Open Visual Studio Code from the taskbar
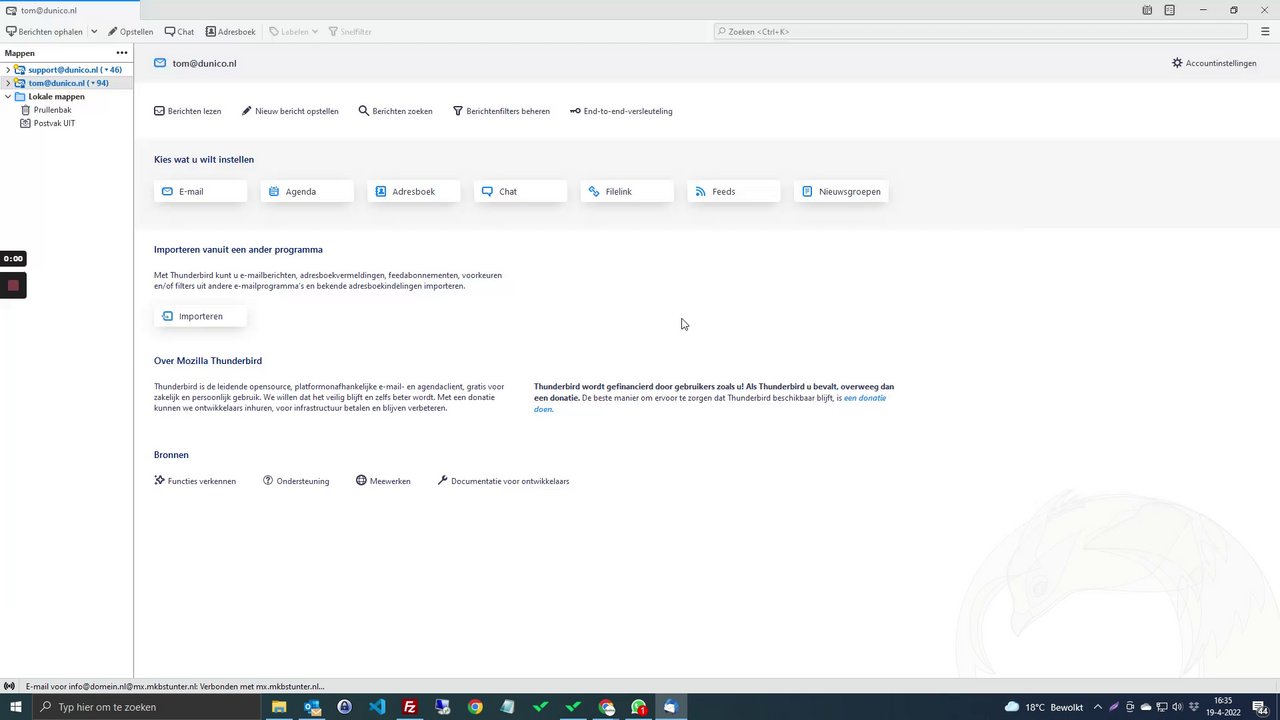 (x=377, y=707)
